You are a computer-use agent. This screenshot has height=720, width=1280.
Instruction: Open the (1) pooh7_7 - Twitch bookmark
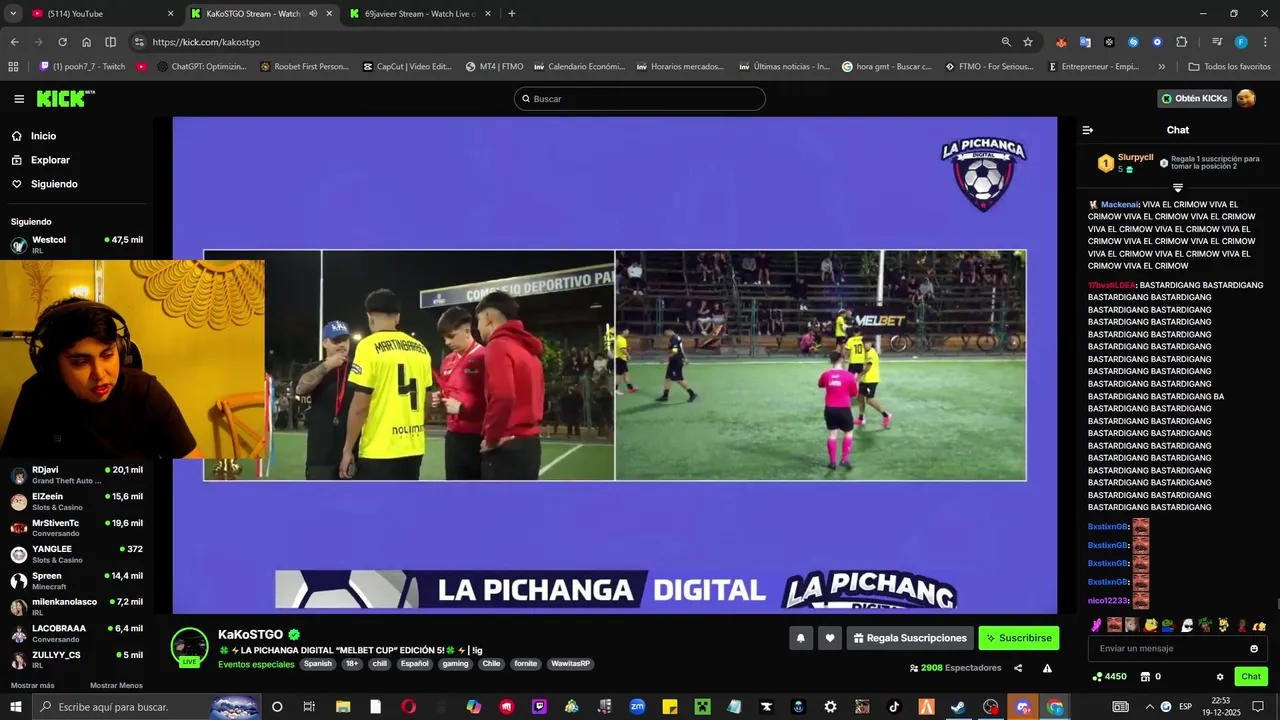tap(82, 67)
